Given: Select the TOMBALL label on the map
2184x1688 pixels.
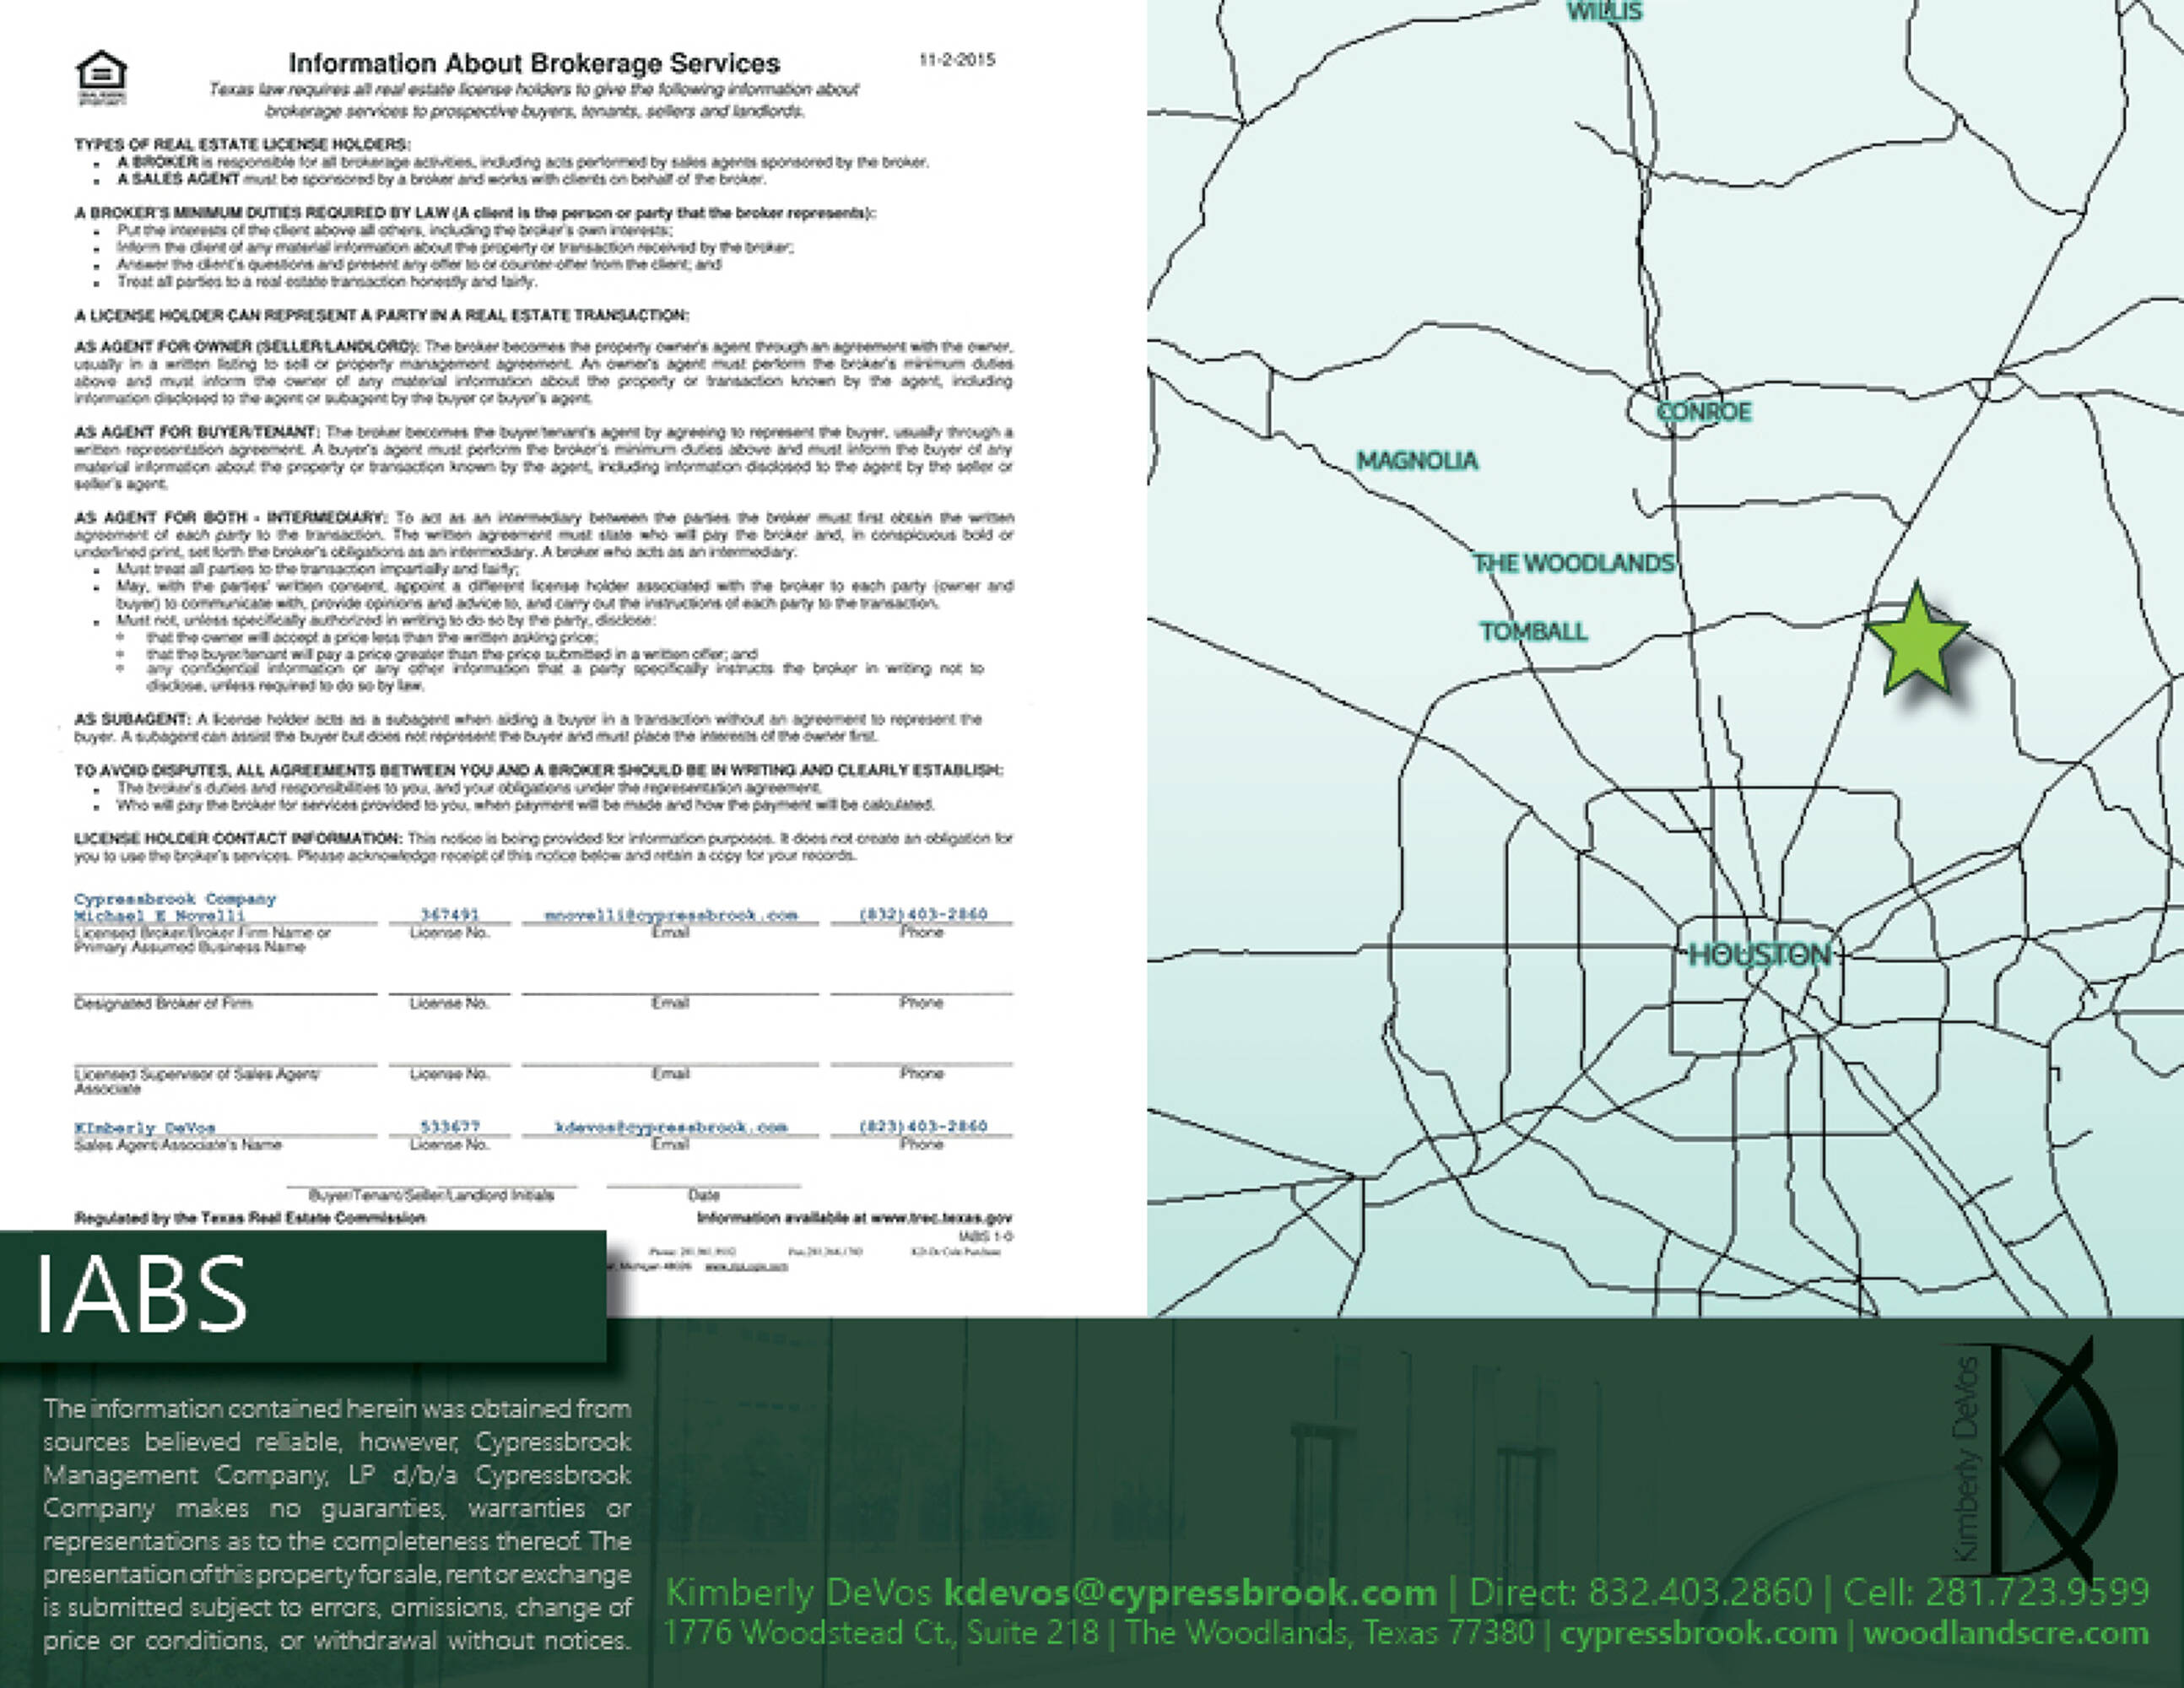Looking at the screenshot, I should tap(1533, 632).
